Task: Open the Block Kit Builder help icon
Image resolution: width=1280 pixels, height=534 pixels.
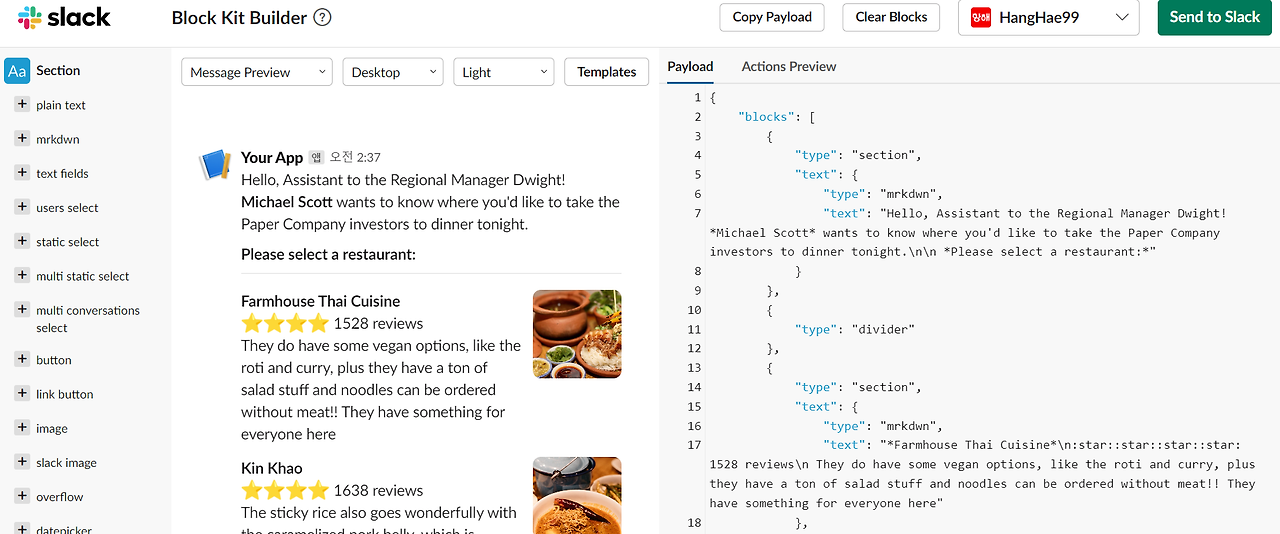Action: click(x=322, y=17)
